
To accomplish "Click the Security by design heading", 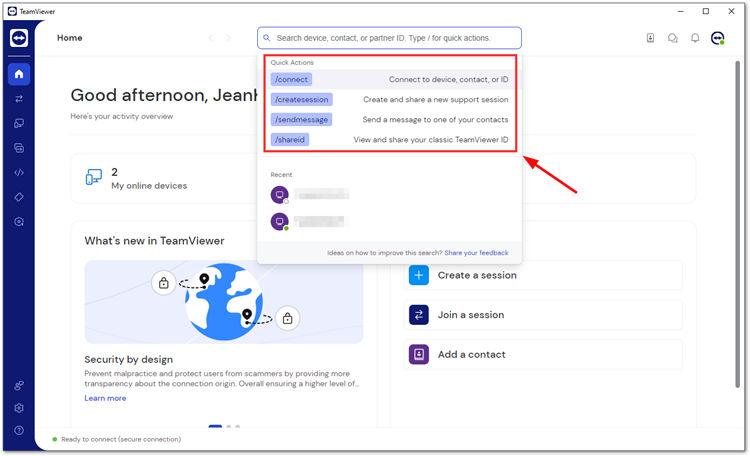I will click(x=129, y=359).
